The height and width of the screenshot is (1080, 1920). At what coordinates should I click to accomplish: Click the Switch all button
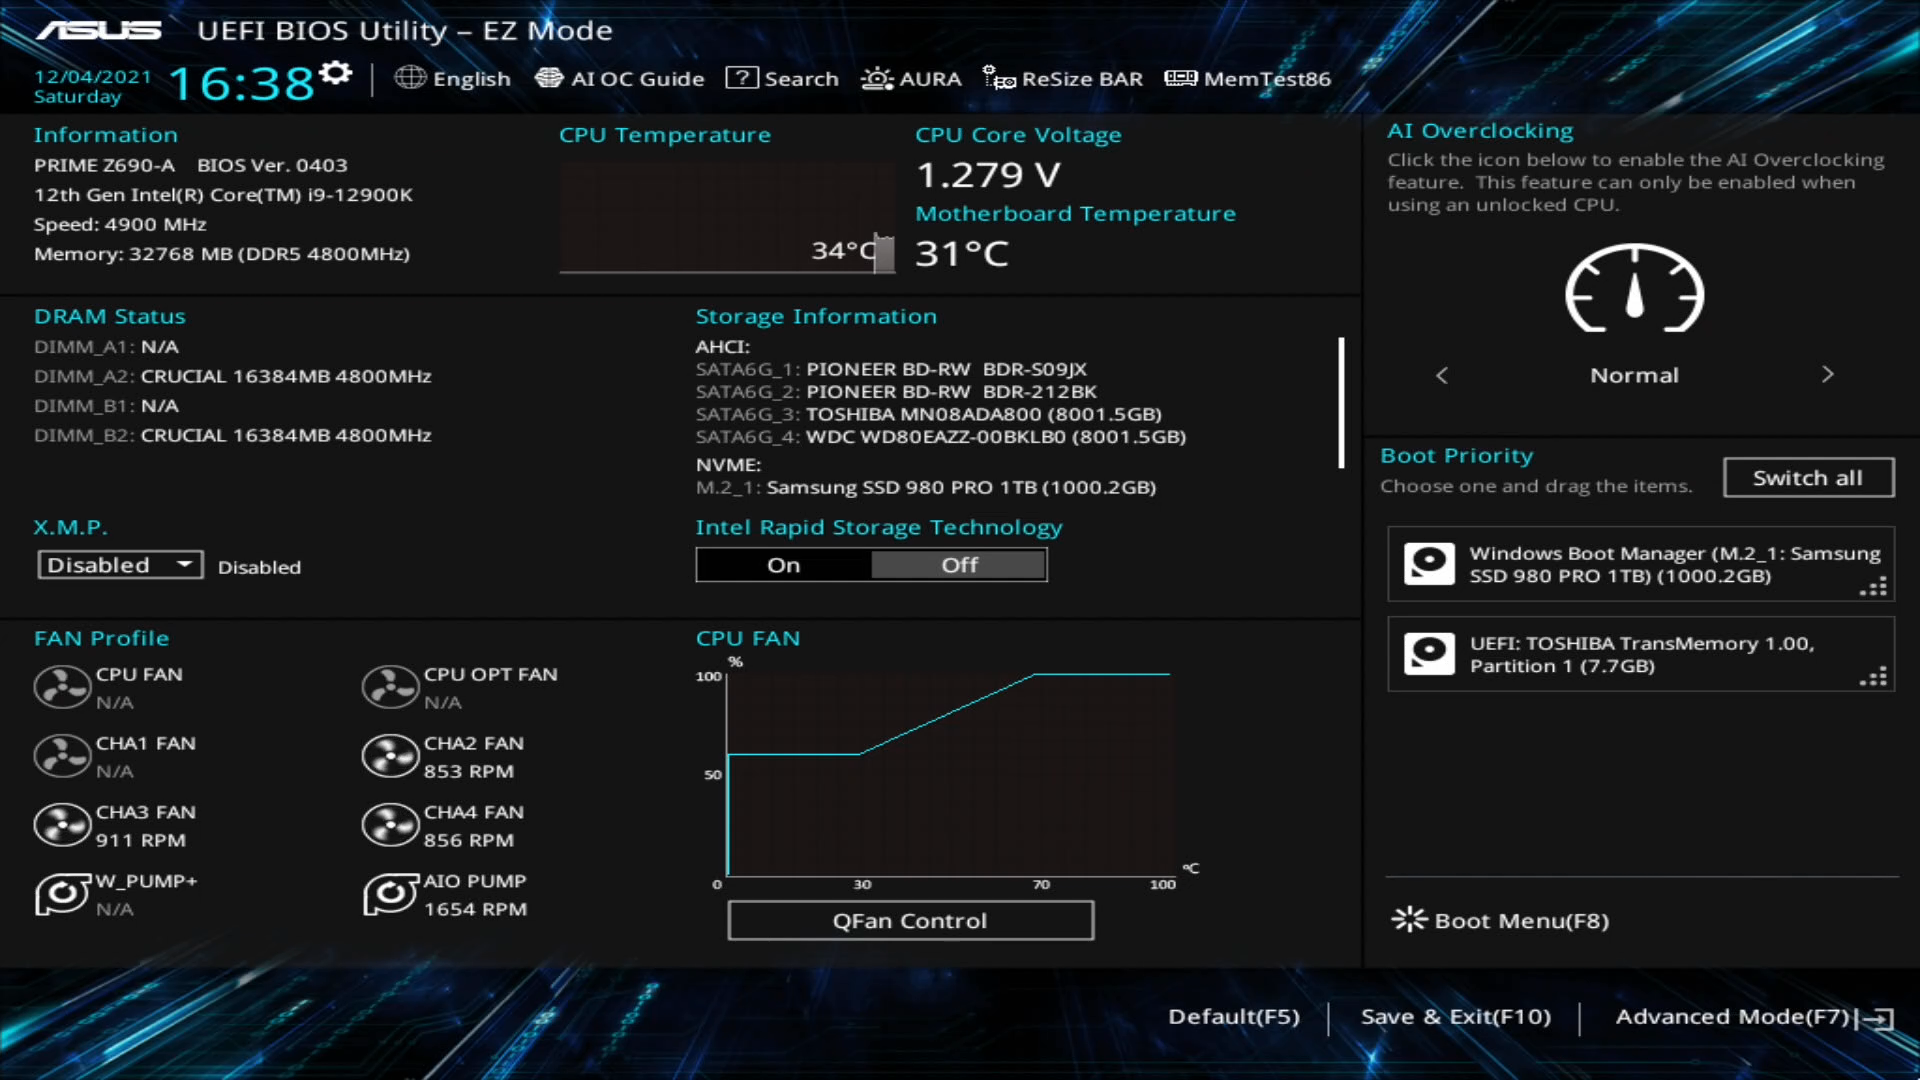click(1808, 478)
